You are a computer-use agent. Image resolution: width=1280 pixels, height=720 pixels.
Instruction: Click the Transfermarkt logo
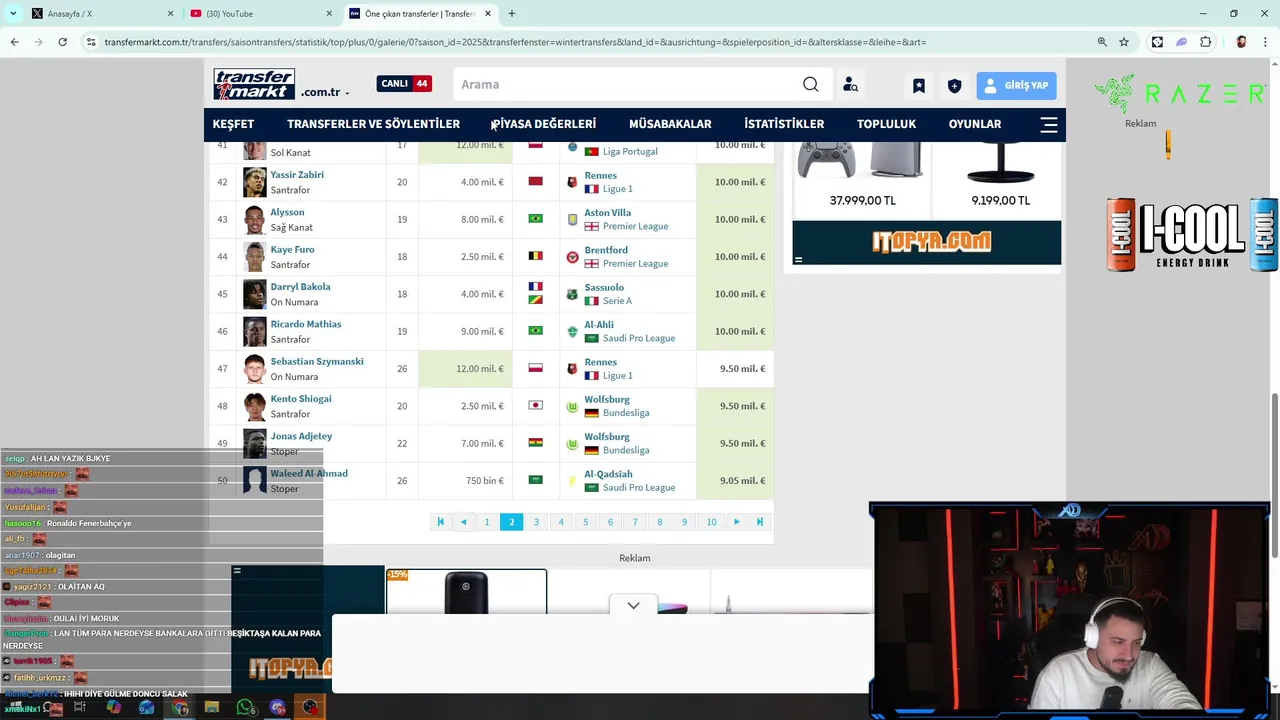[x=254, y=84]
